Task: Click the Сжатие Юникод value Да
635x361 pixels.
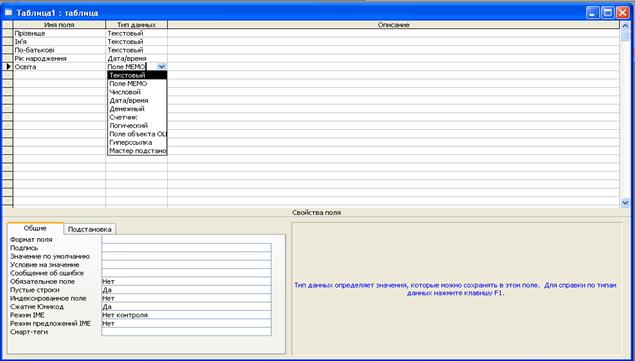Action: (x=186, y=306)
